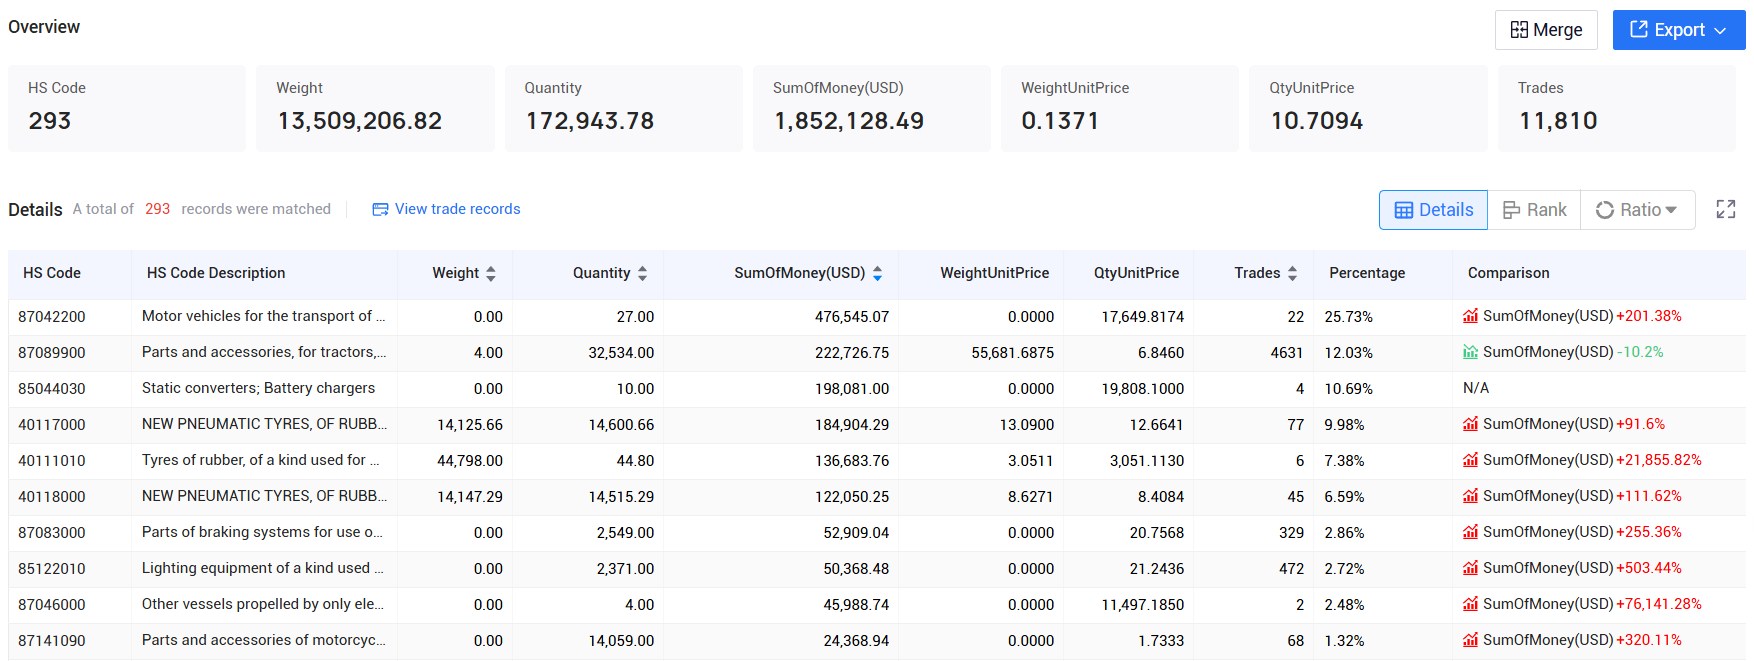The image size is (1754, 661).
Task: Click the WeightUnitPrice summary card 0.1371
Action: click(x=1120, y=109)
